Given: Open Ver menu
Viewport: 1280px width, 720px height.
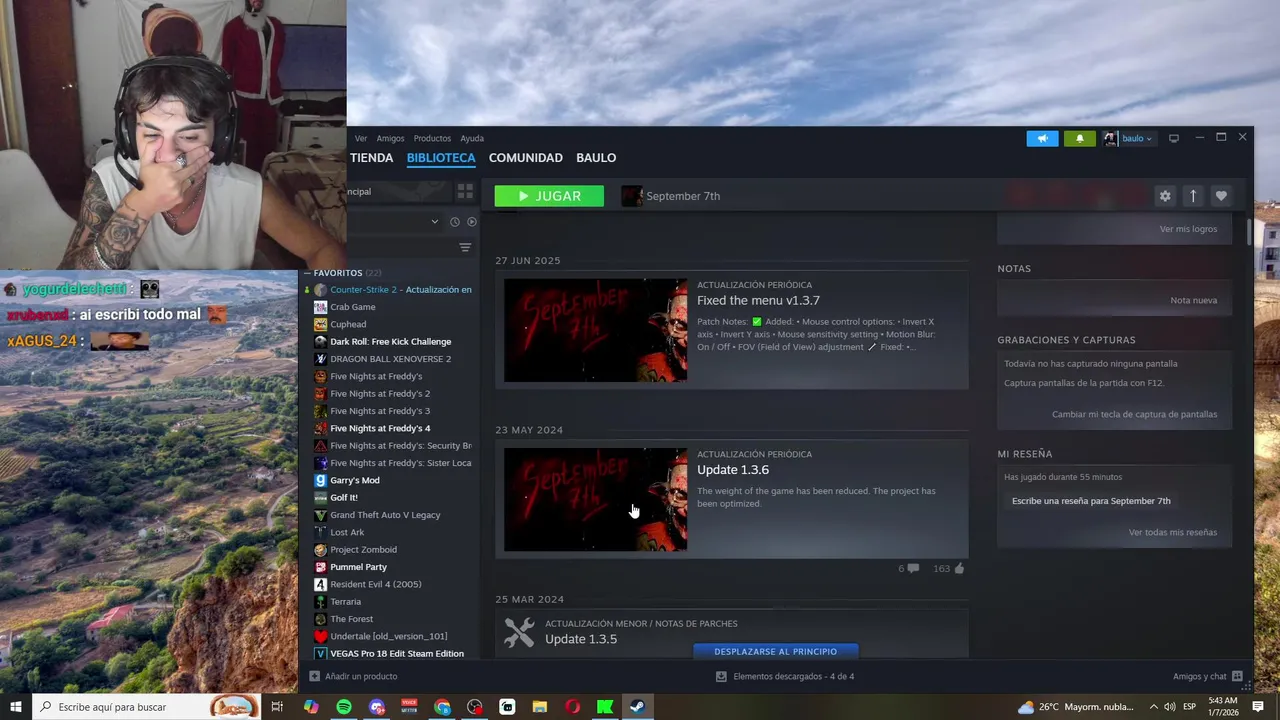Looking at the screenshot, I should point(361,138).
